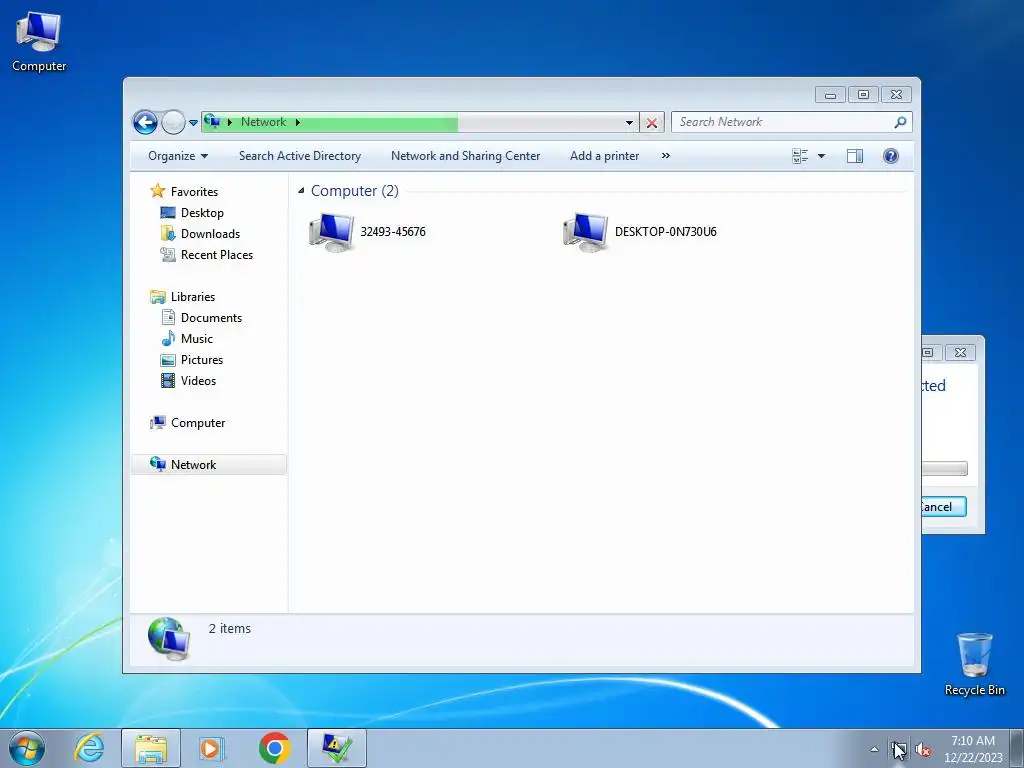Screen dimensions: 1024x768
Task: Click the Music note icon in sidebar
Action: click(x=168, y=338)
